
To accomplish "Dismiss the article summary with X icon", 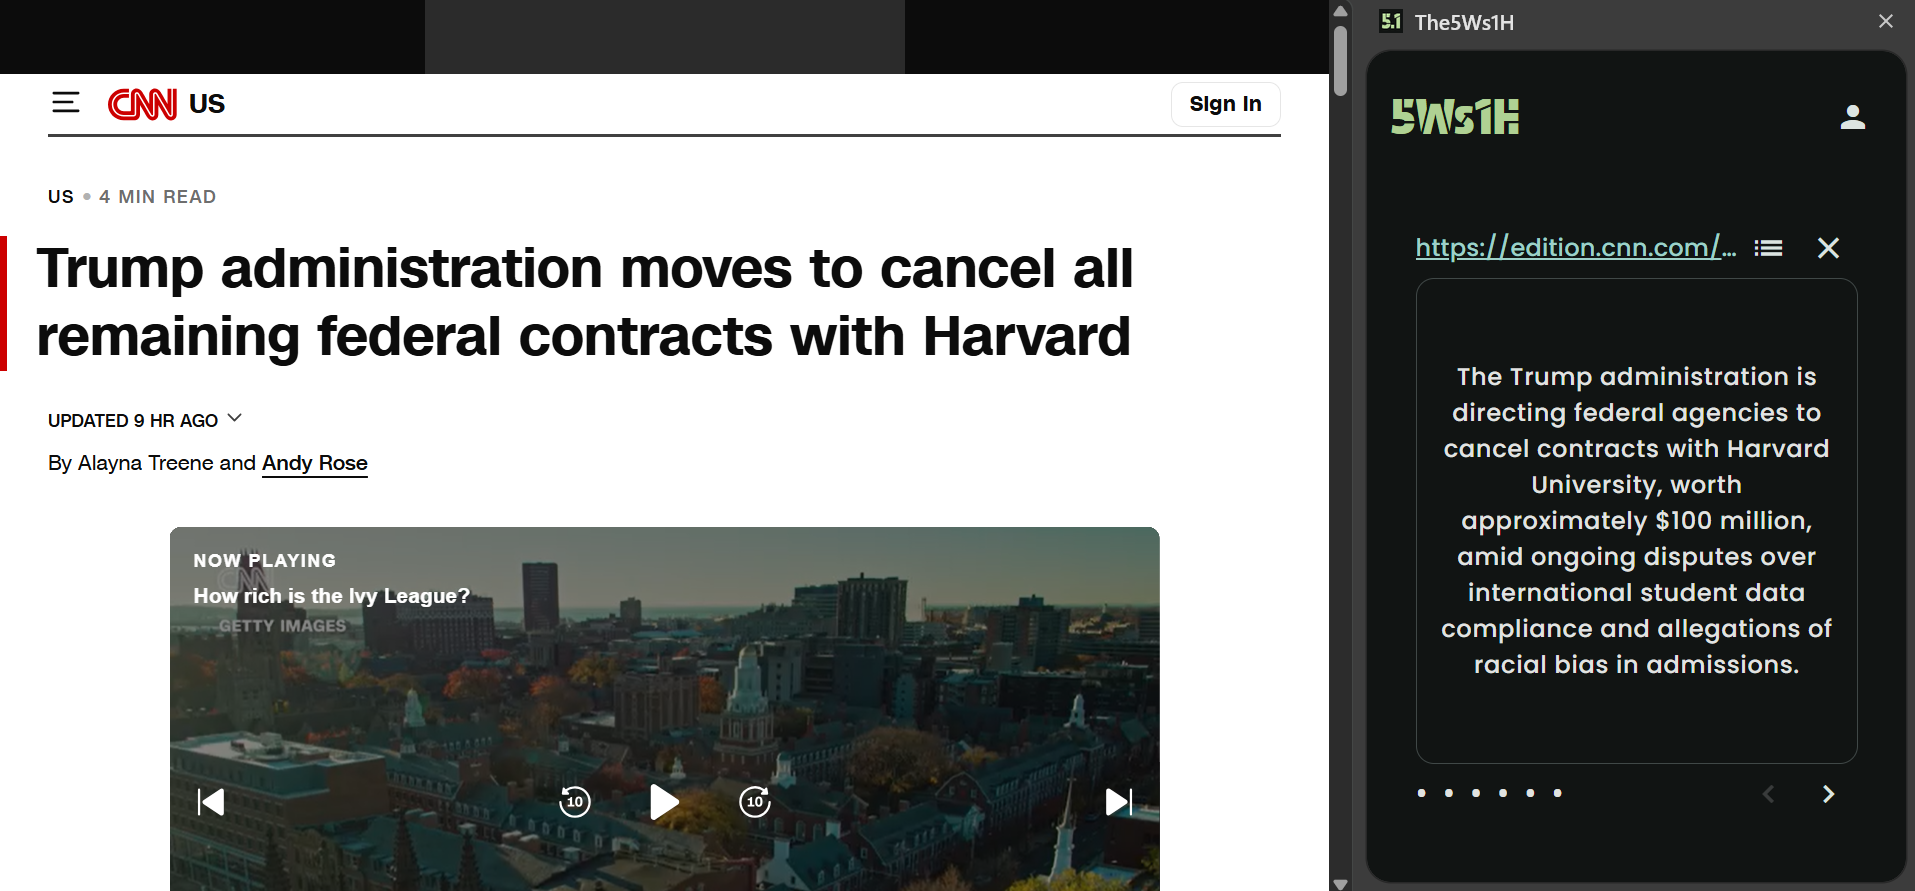I will click(1828, 248).
